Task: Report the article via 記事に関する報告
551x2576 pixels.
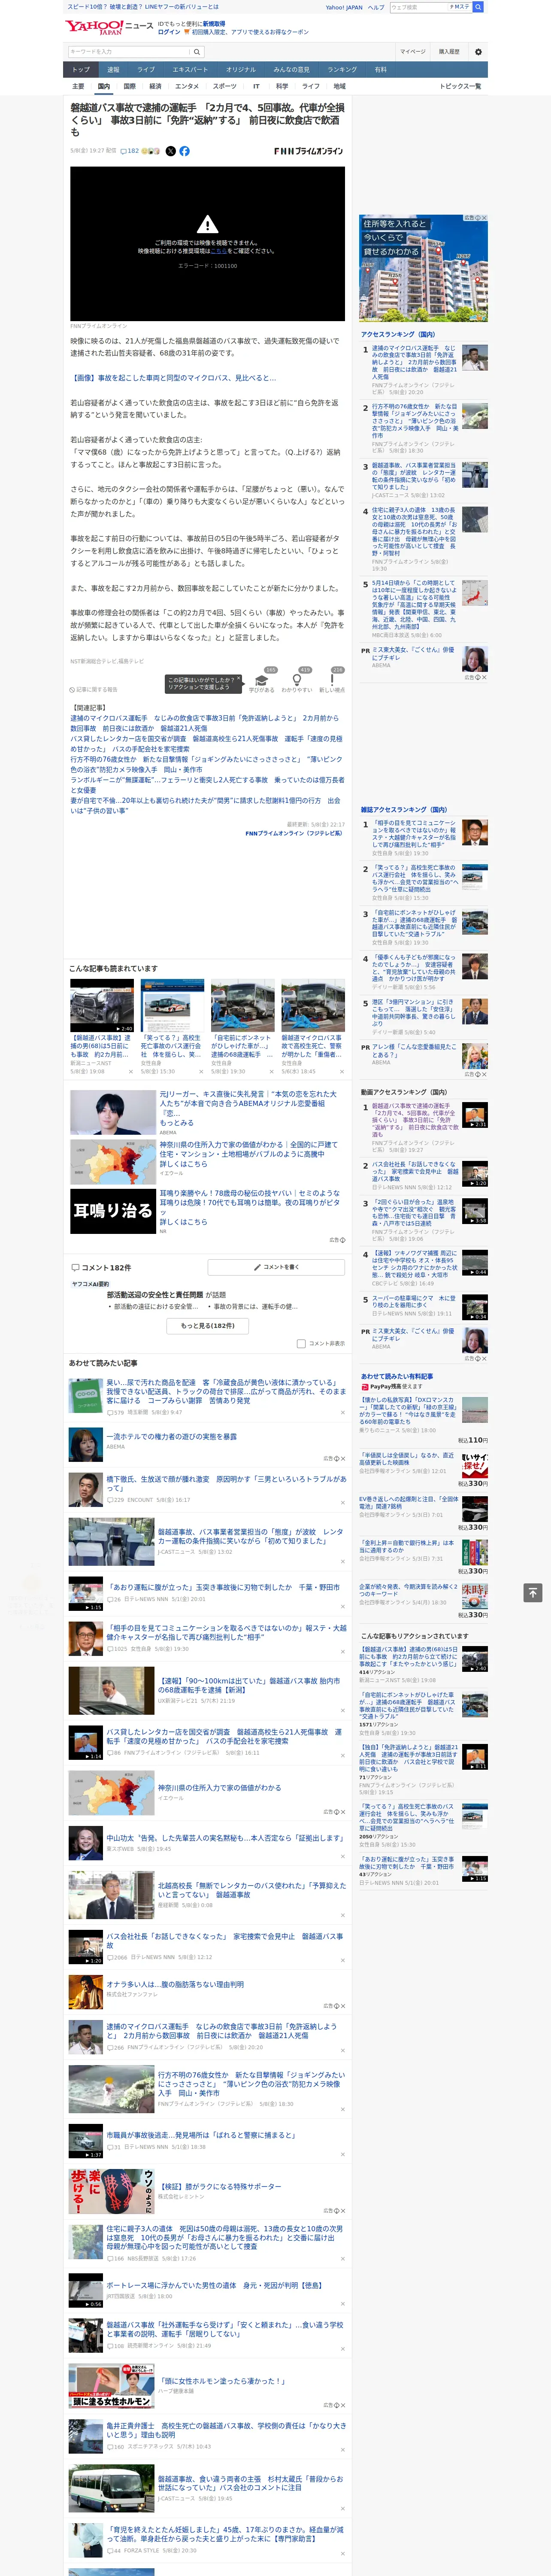Action: pyautogui.click(x=94, y=689)
